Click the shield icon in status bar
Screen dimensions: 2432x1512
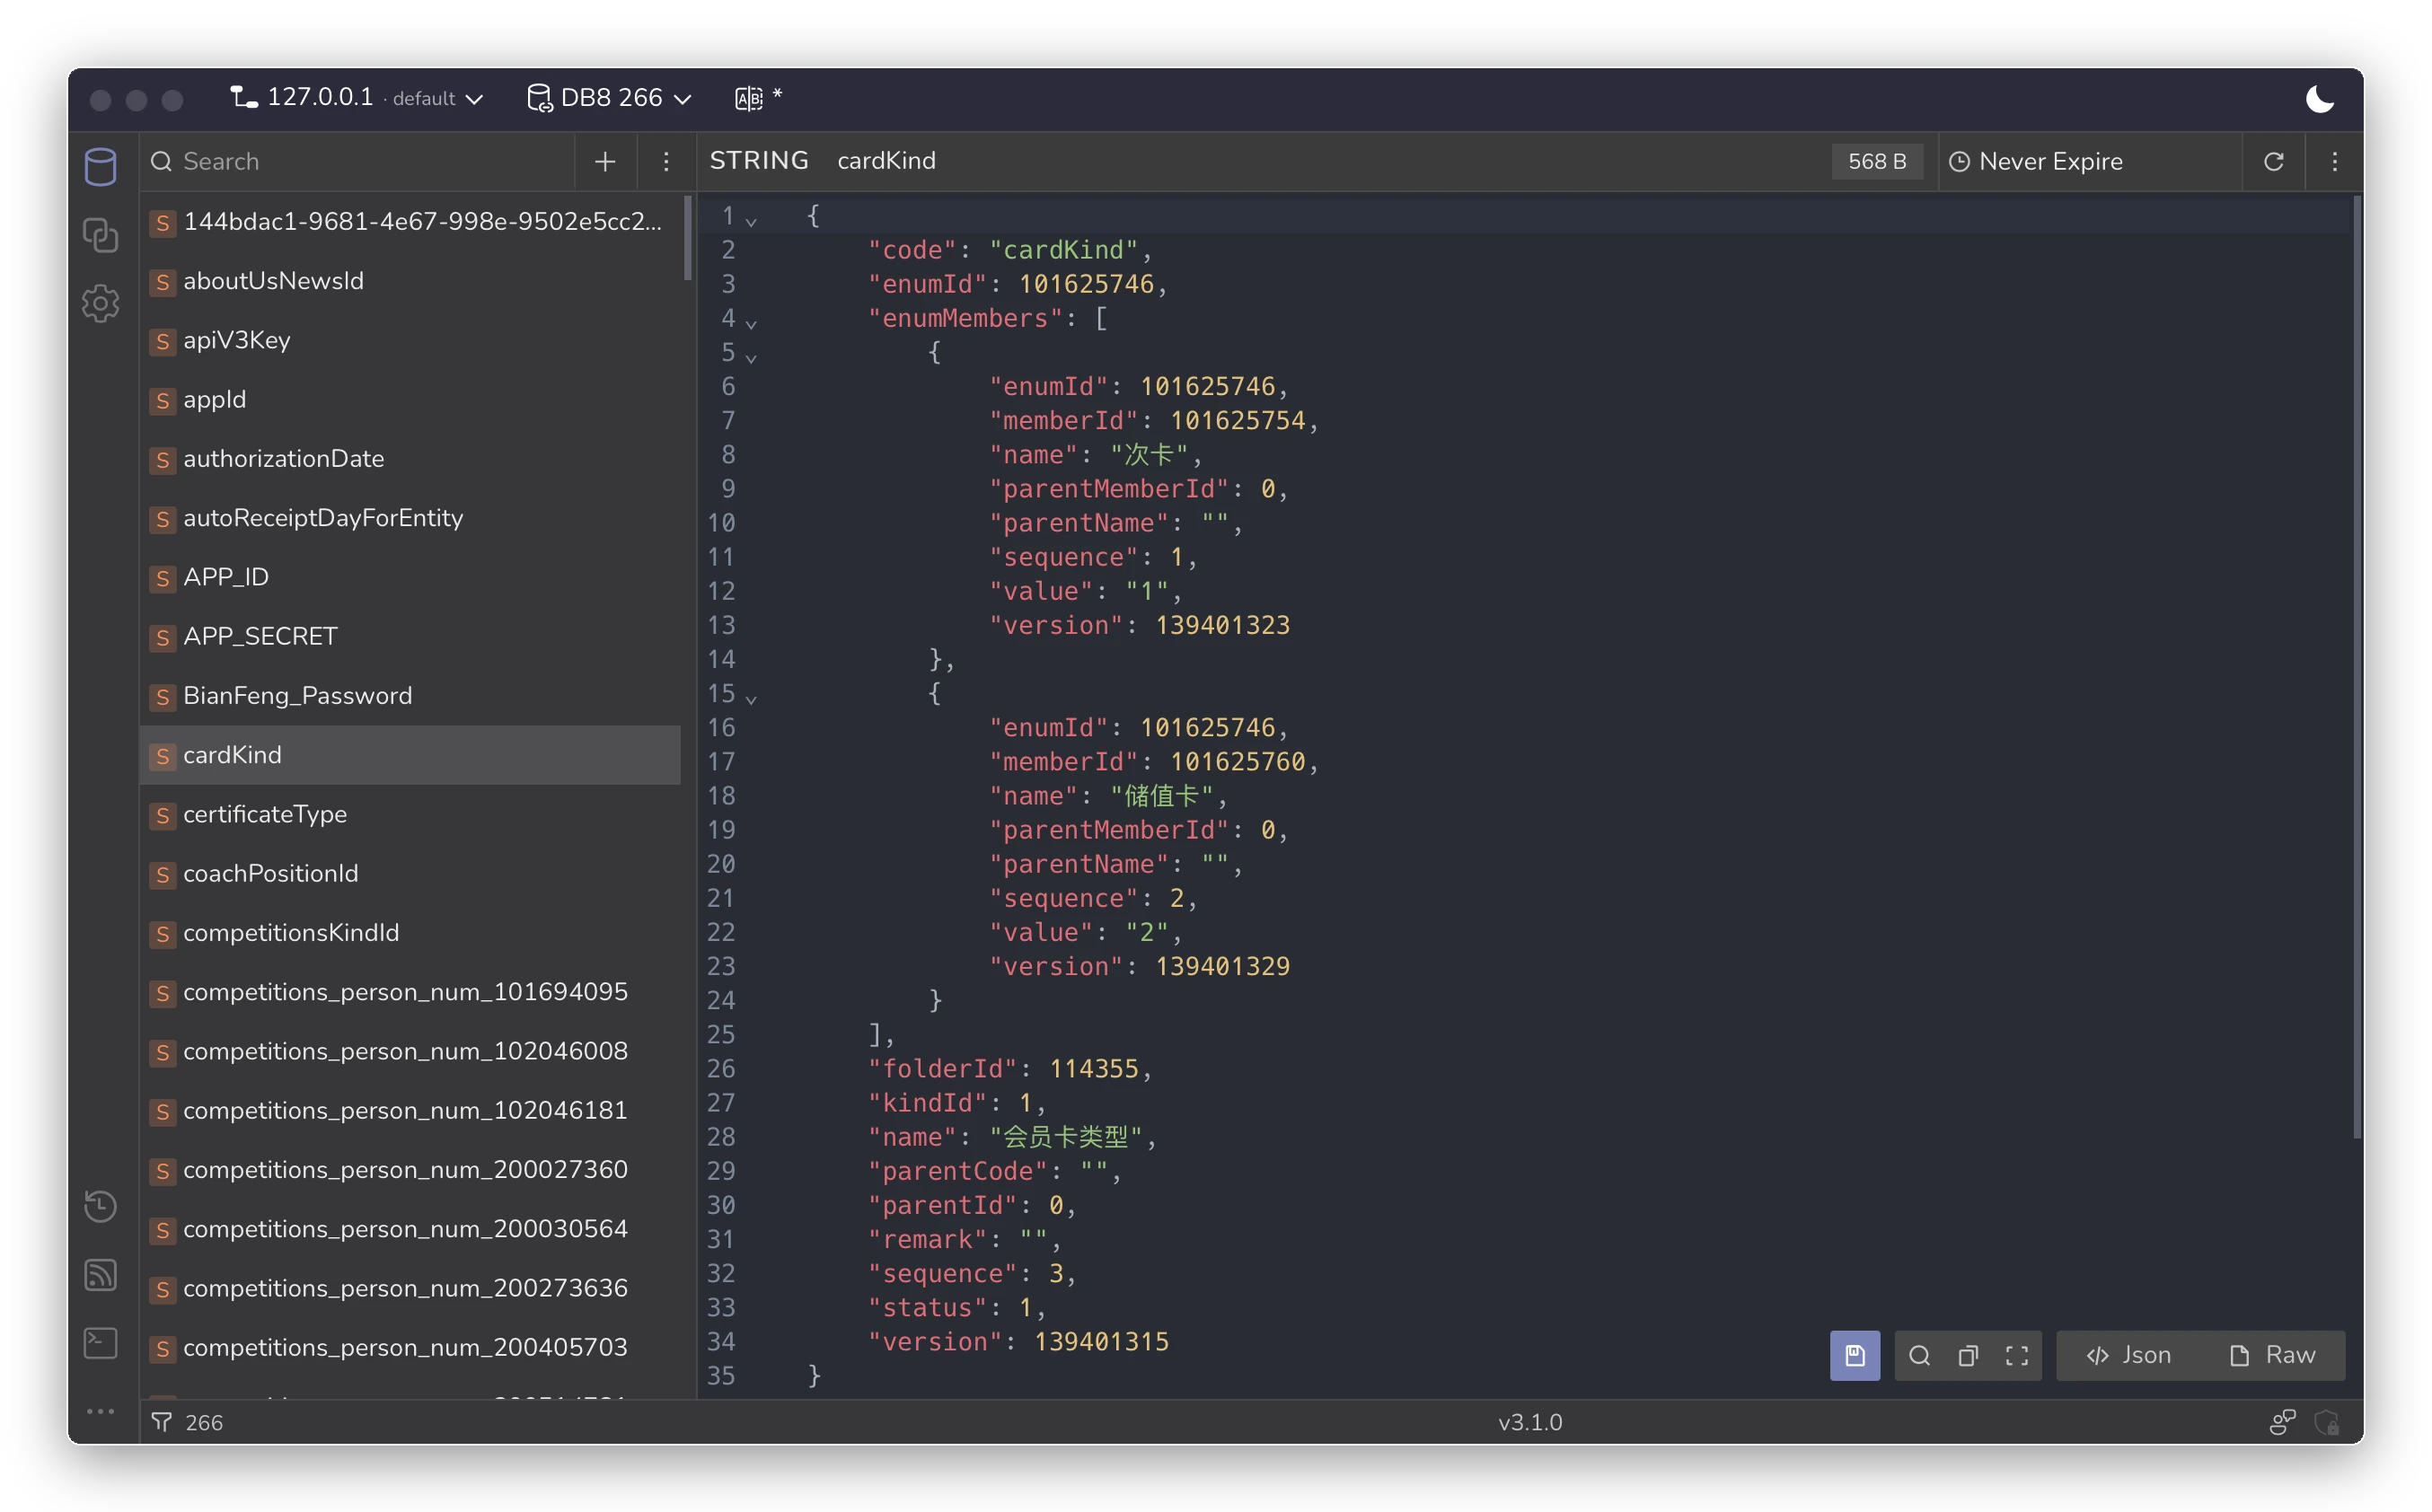coord(2326,1422)
